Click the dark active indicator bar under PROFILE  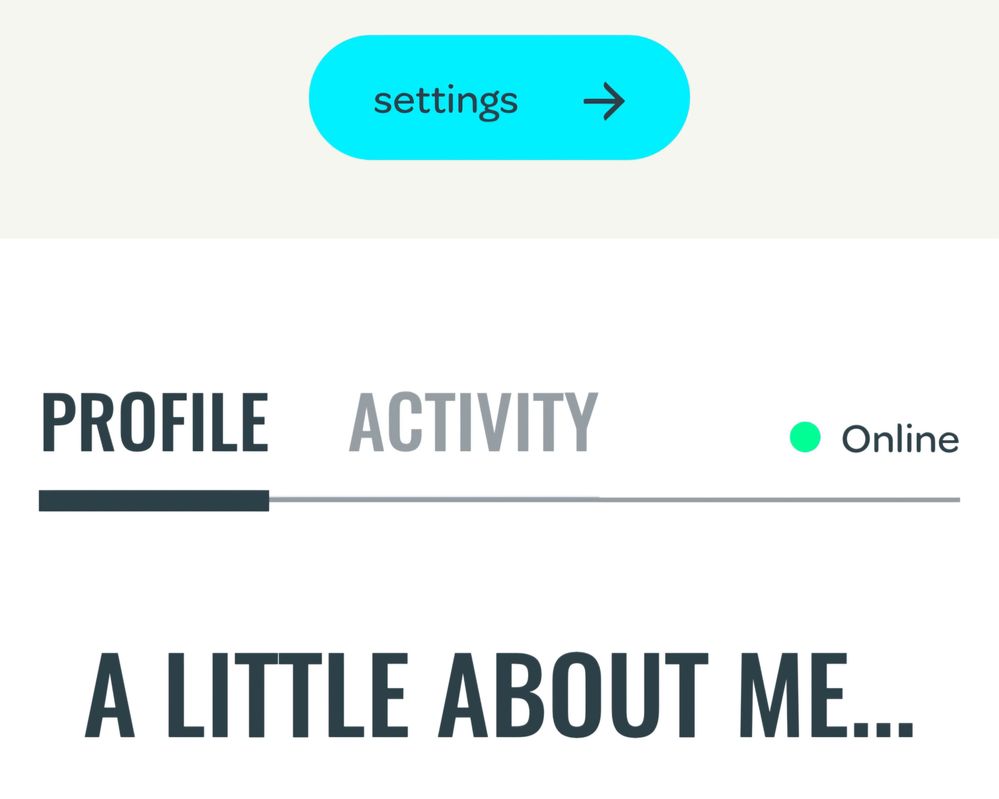154,500
